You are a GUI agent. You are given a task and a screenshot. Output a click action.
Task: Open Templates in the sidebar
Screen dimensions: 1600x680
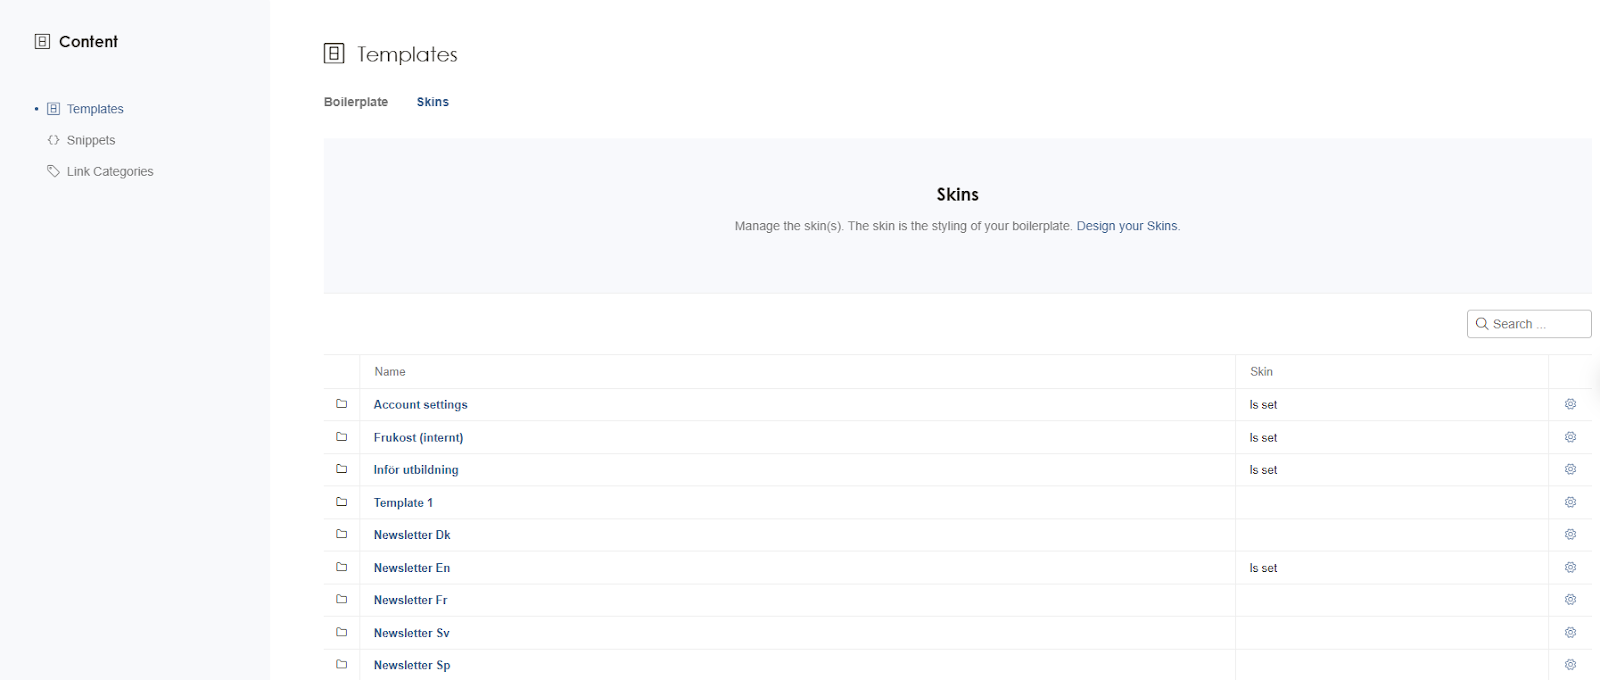[x=95, y=109]
